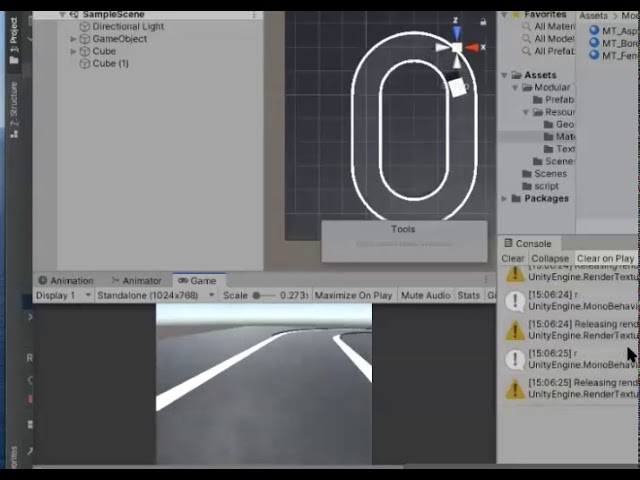The height and width of the screenshot is (480, 640).
Task: Toggle Maximize On Play in Game view
Action: [353, 296]
